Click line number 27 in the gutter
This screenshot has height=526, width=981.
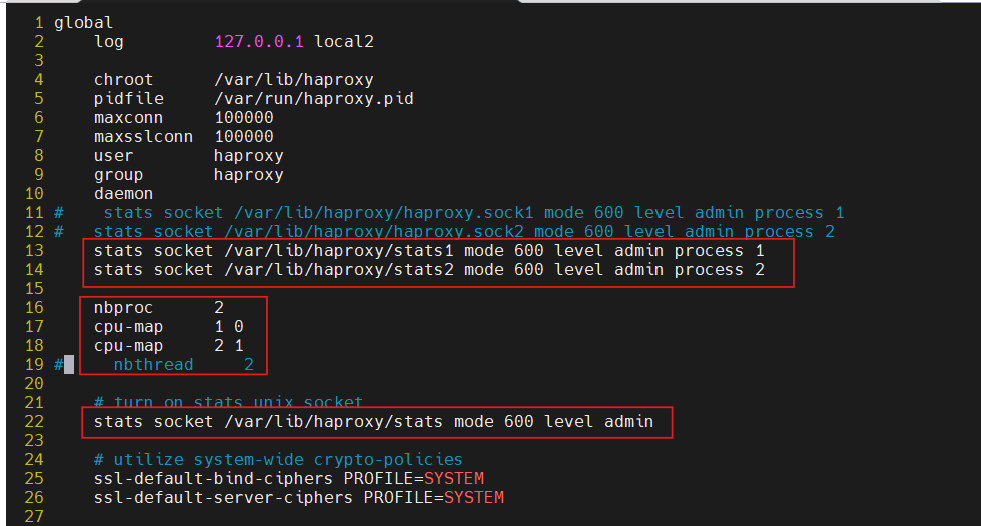[x=34, y=517]
